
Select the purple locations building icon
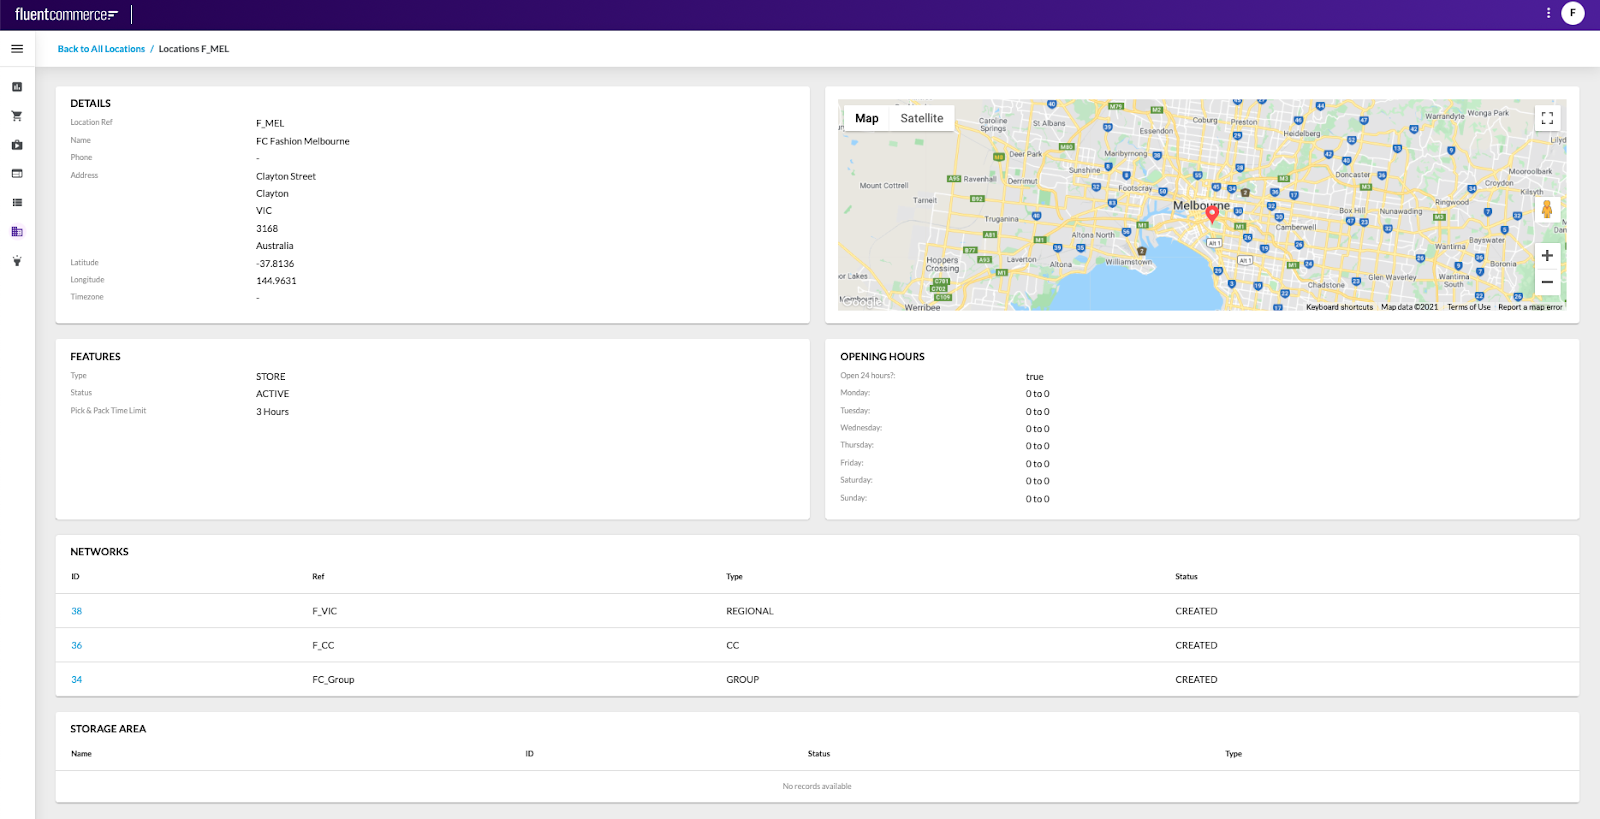17,231
